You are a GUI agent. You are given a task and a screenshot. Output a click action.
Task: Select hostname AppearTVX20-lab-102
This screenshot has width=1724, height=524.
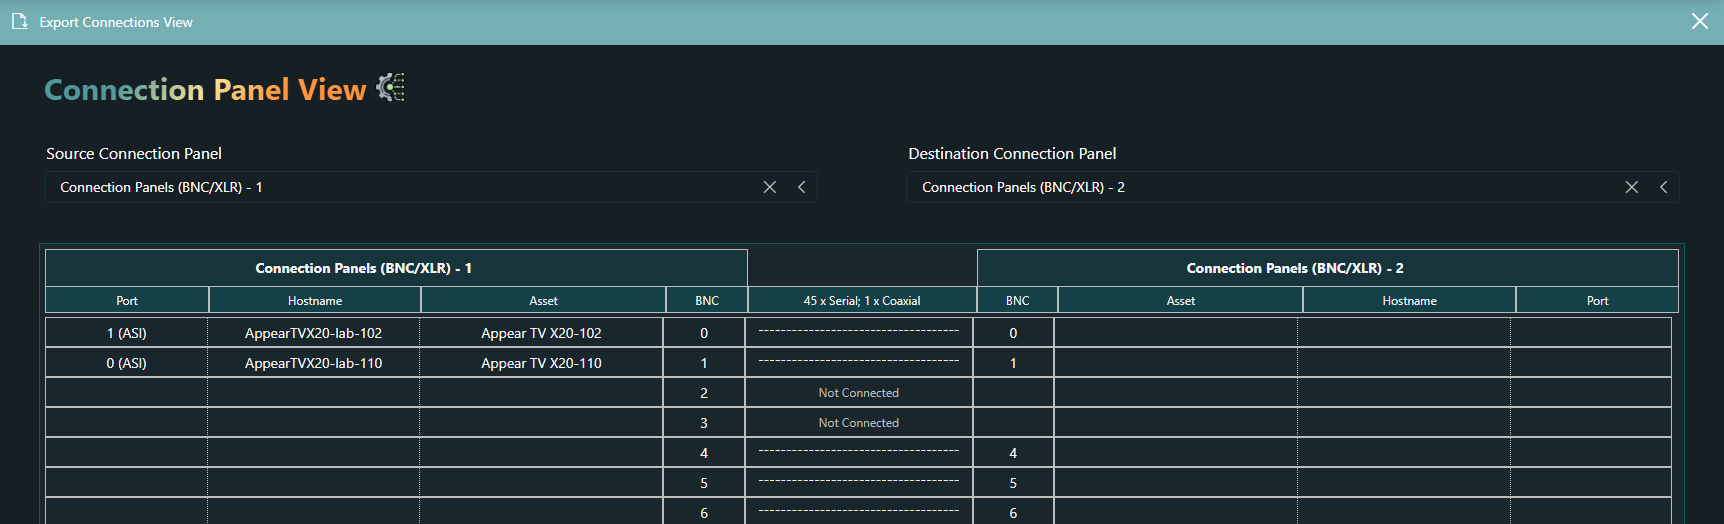[x=314, y=333]
